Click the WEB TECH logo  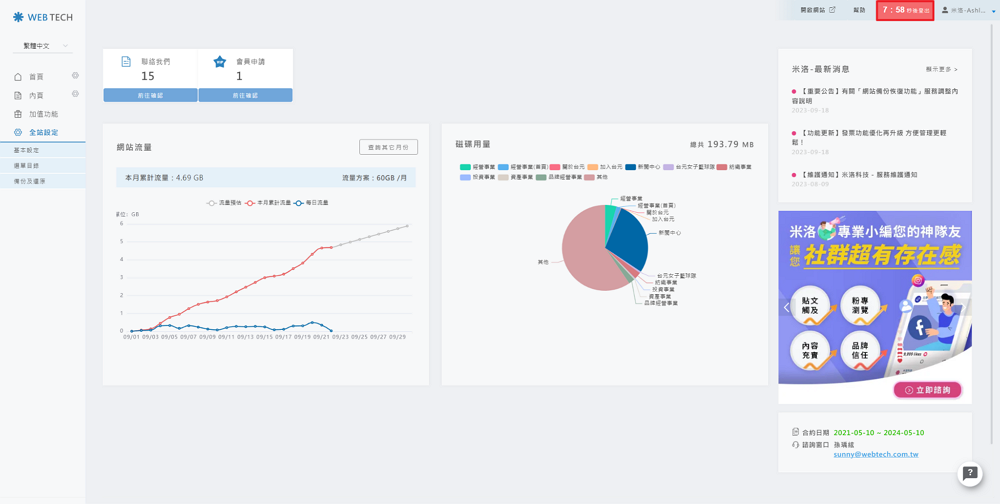(42, 17)
